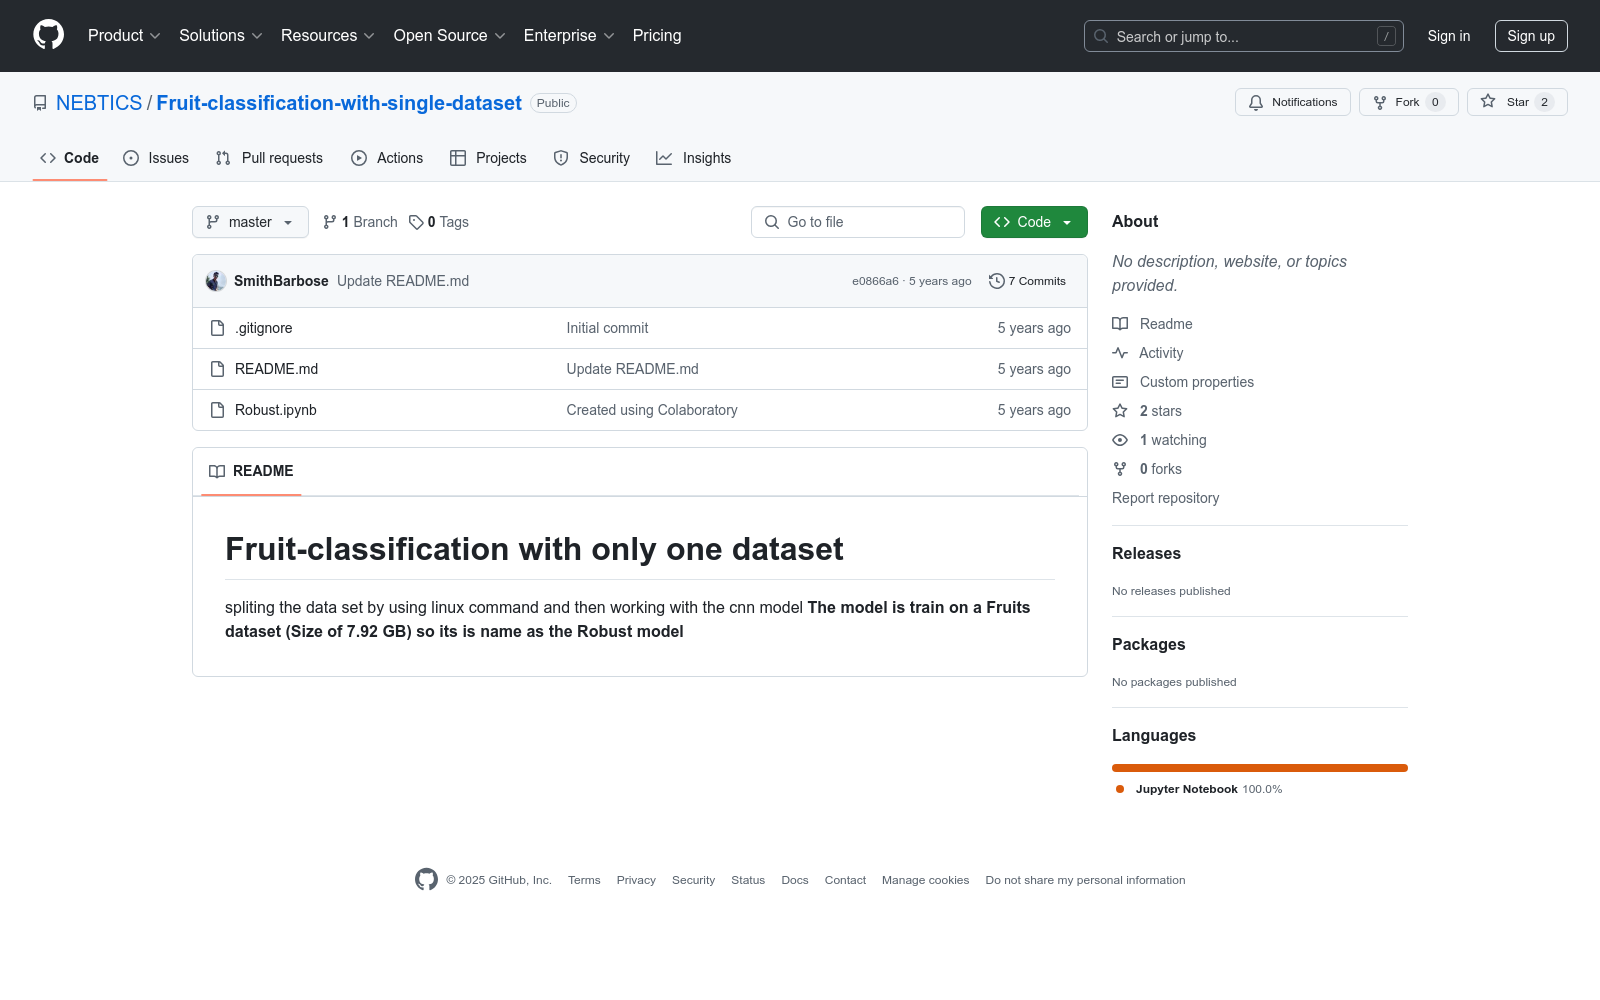Viewport: 1600px width, 1000px height.
Task: Expand the Solutions menu
Action: pyautogui.click(x=221, y=35)
